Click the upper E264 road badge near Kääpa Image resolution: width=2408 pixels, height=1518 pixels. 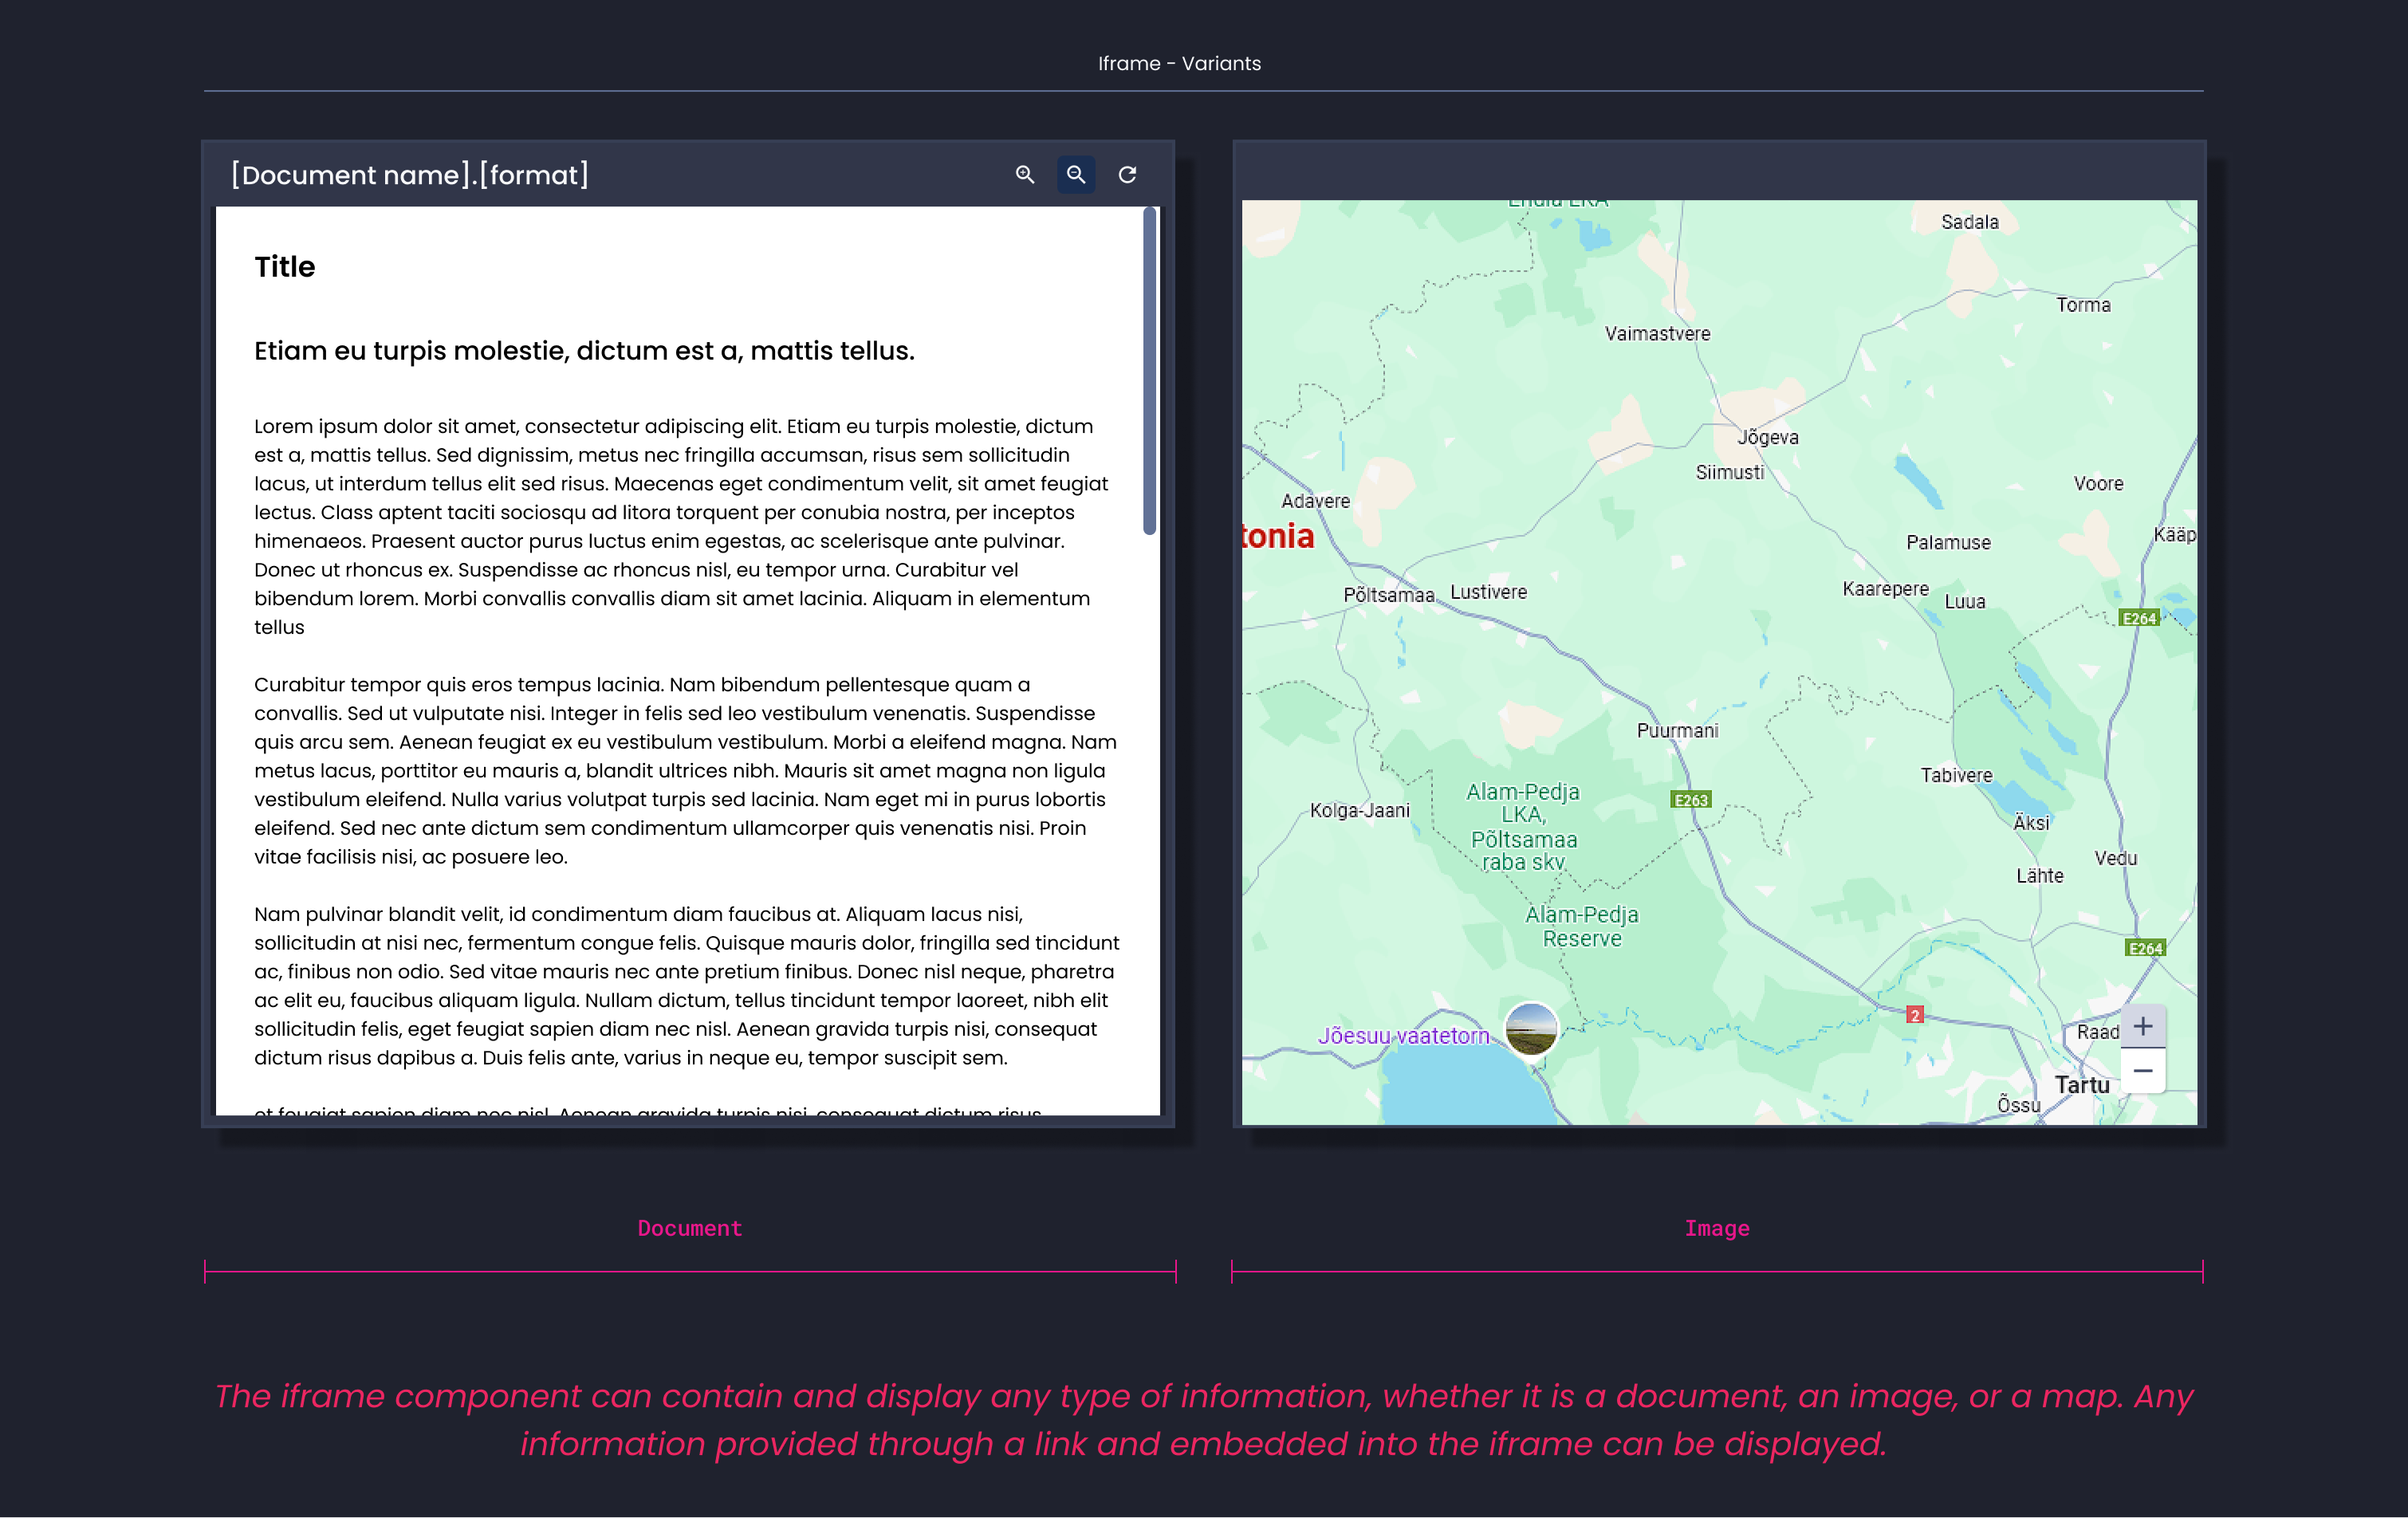tap(2139, 618)
